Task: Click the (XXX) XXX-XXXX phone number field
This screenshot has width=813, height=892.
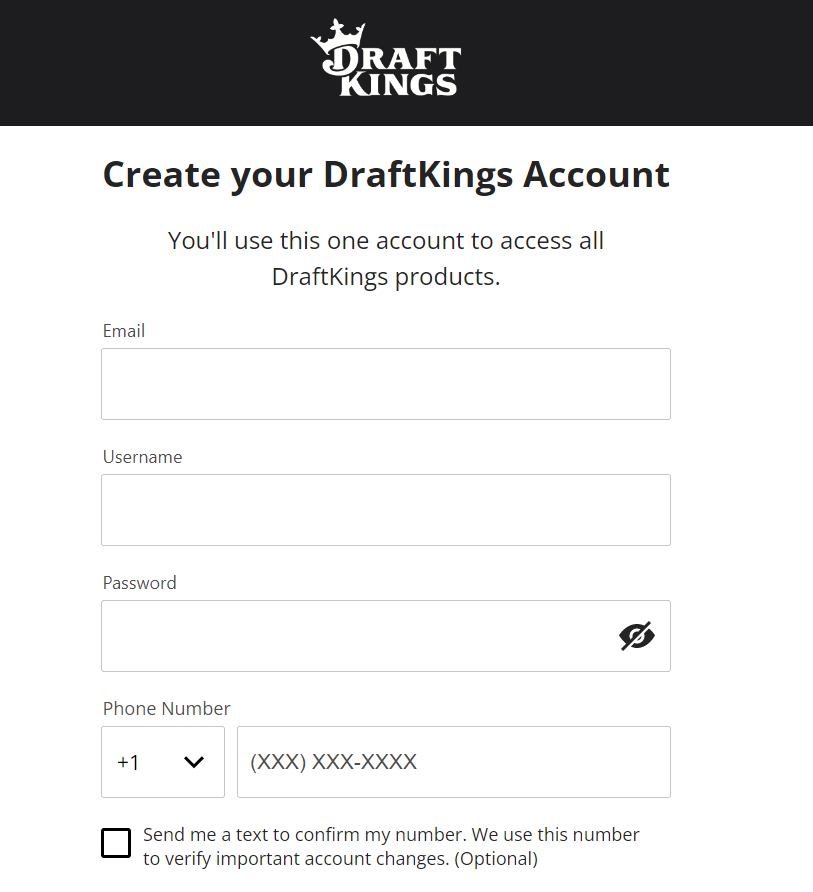Action: [x=453, y=762]
